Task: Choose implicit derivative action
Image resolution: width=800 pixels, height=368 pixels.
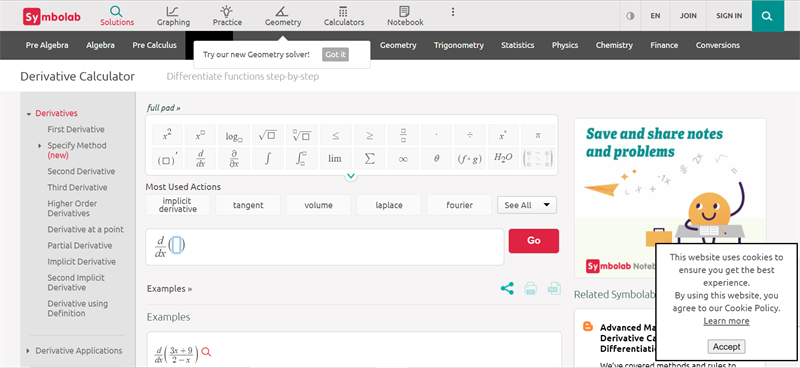Action: point(178,205)
